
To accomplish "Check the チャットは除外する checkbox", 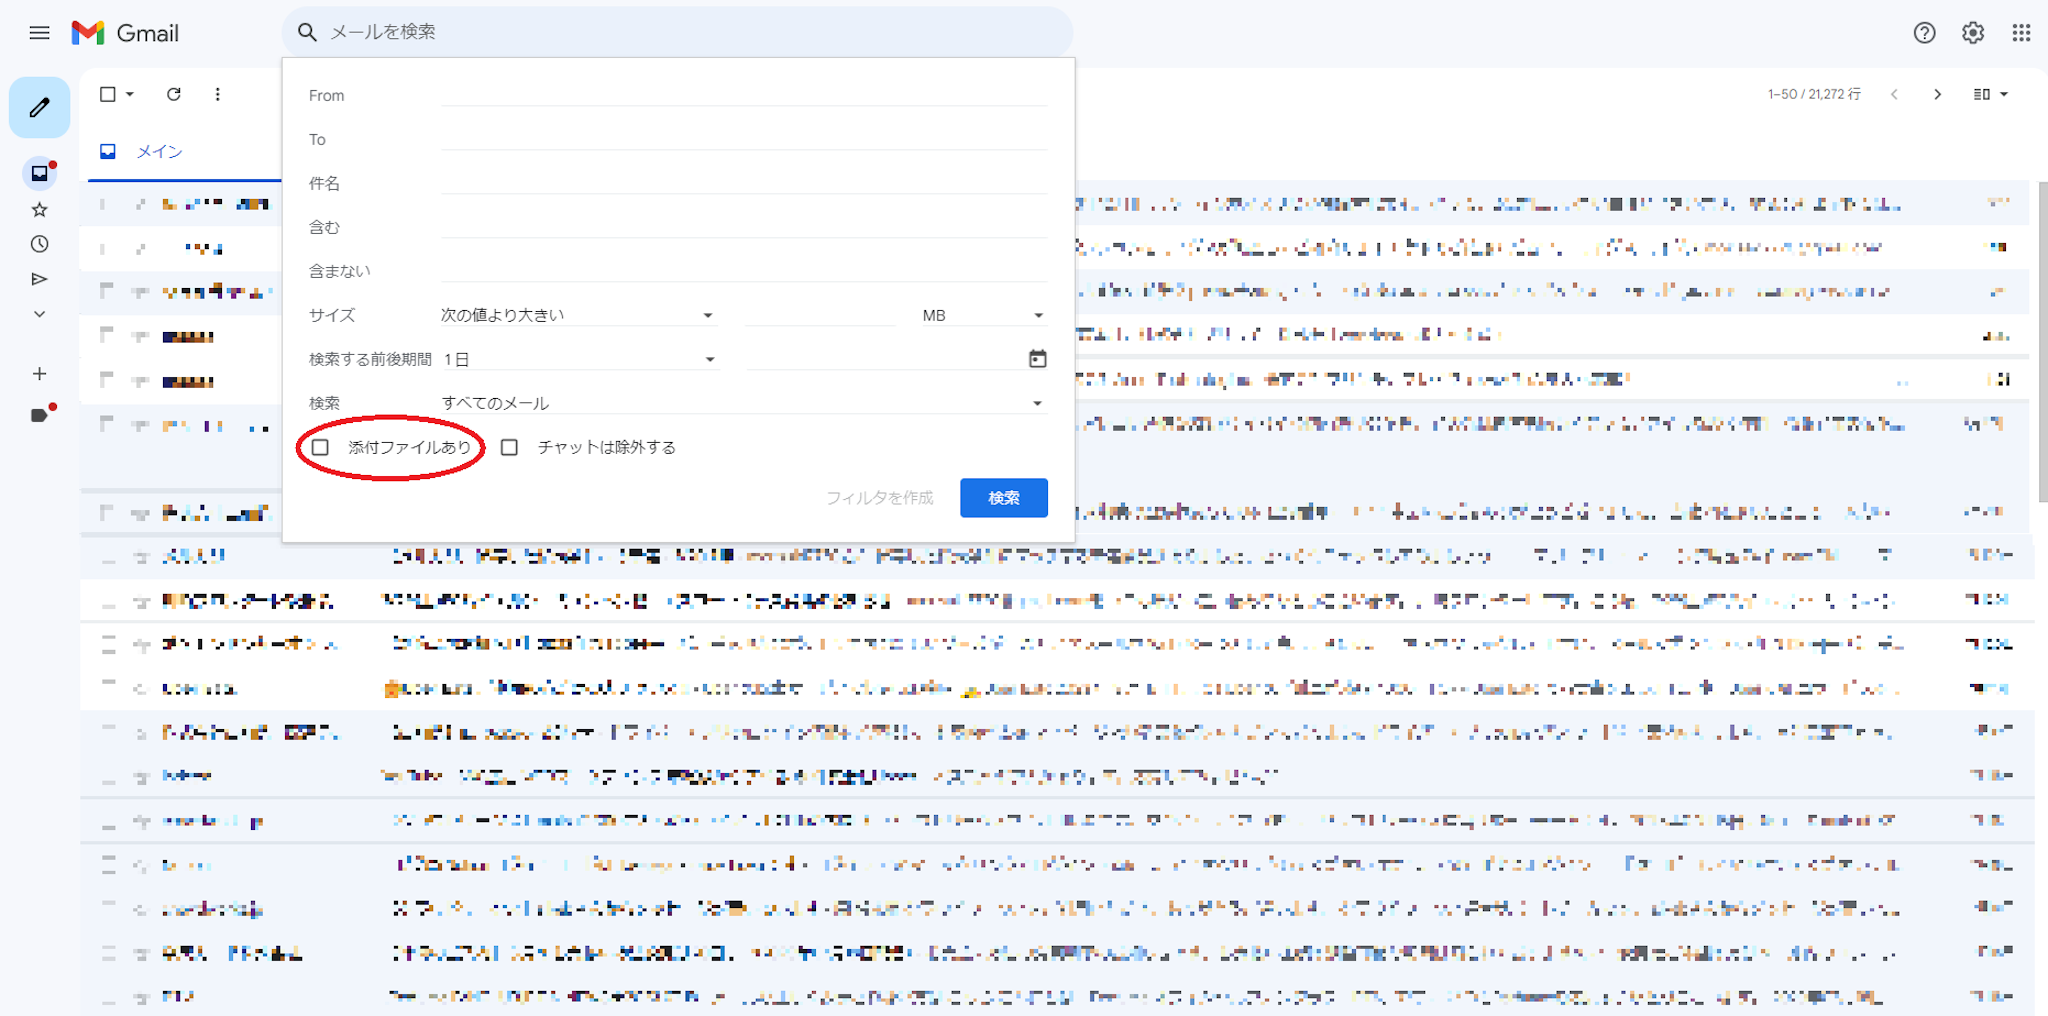I will [510, 447].
